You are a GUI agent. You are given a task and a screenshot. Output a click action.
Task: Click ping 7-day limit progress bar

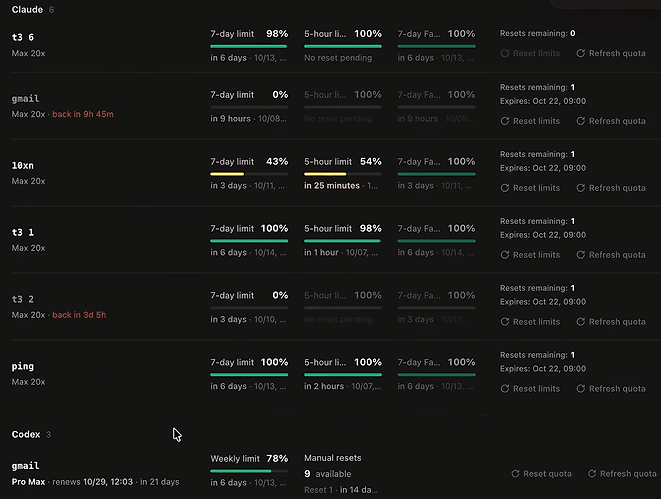tap(249, 374)
